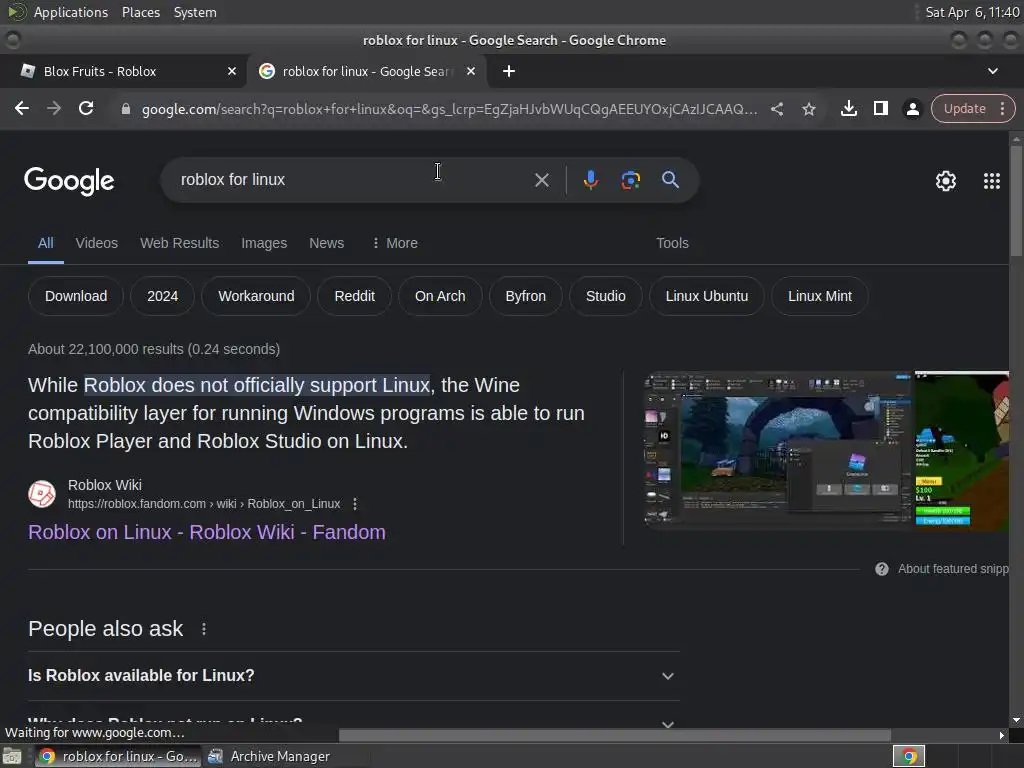Image resolution: width=1024 pixels, height=768 pixels.
Task: Open the three-dot menu beside Roblox_on_Linux URL
Action: (355, 504)
